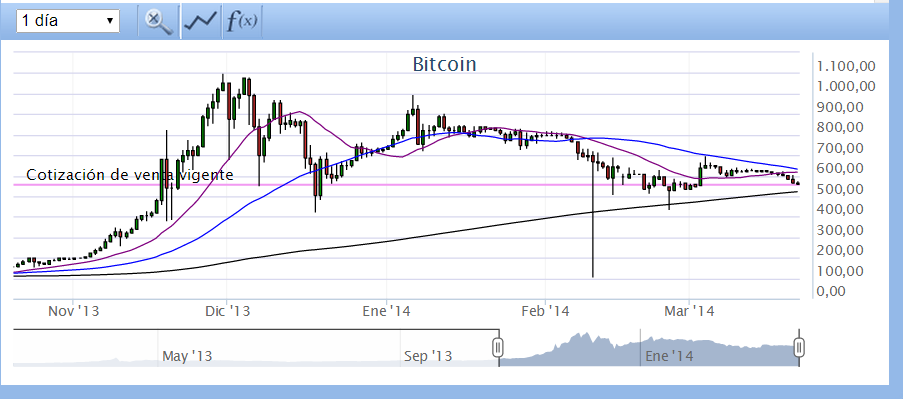This screenshot has width=903, height=399.
Task: Click the "Bitcoin" chart title
Action: 445,64
